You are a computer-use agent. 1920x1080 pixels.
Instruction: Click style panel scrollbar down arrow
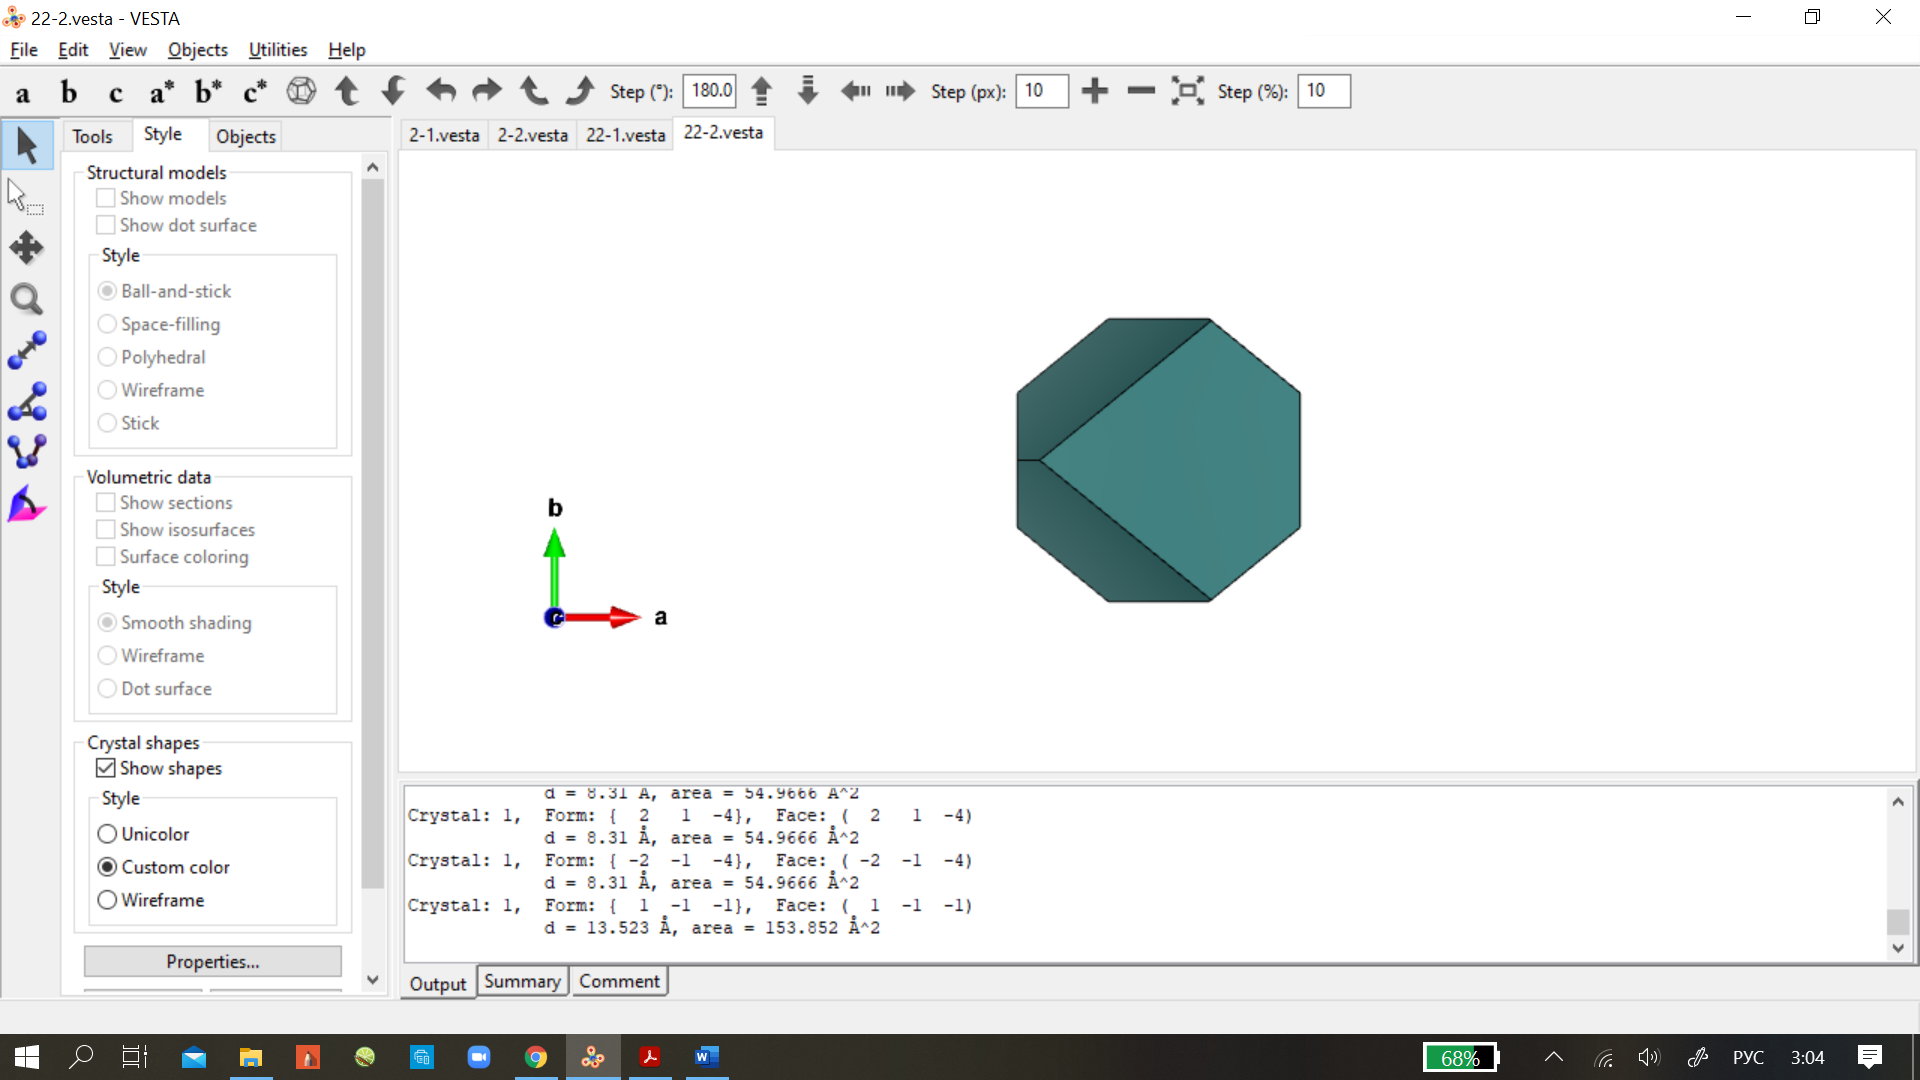(373, 980)
